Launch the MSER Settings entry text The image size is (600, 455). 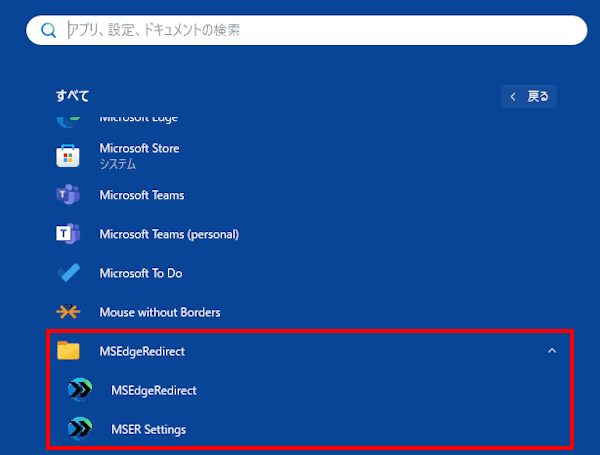(x=148, y=429)
